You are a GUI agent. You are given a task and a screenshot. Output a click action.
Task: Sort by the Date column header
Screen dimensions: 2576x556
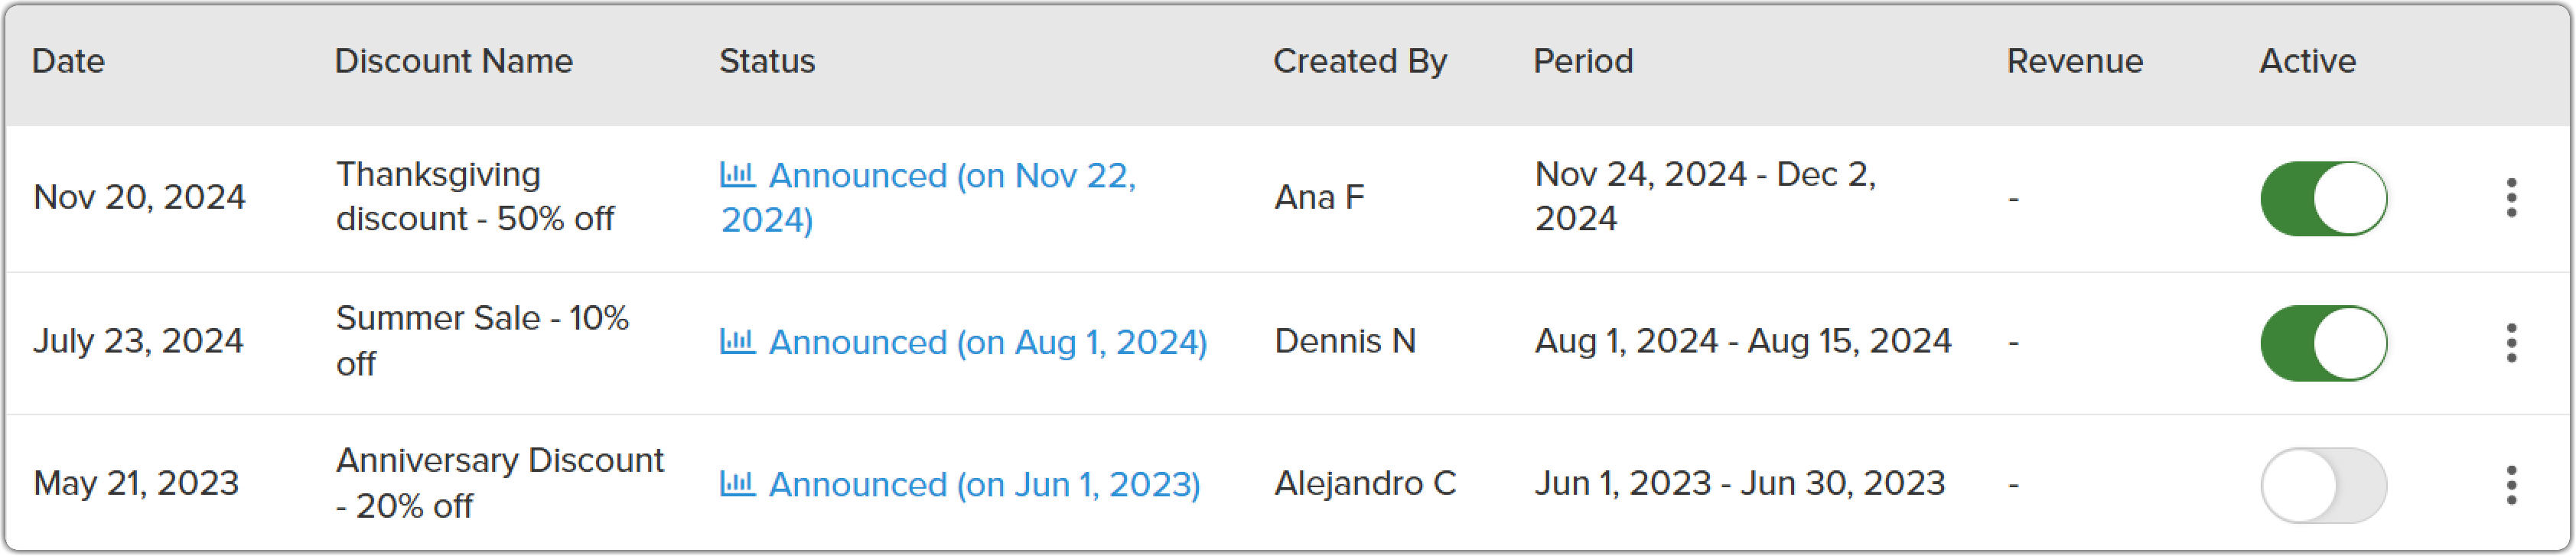coord(68,61)
